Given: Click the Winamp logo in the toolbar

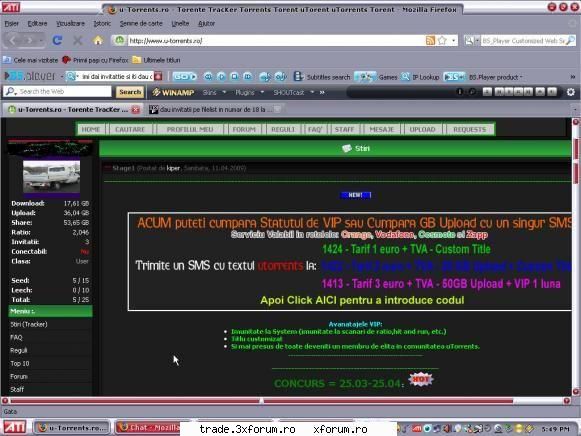Looking at the screenshot, I should [x=173, y=92].
